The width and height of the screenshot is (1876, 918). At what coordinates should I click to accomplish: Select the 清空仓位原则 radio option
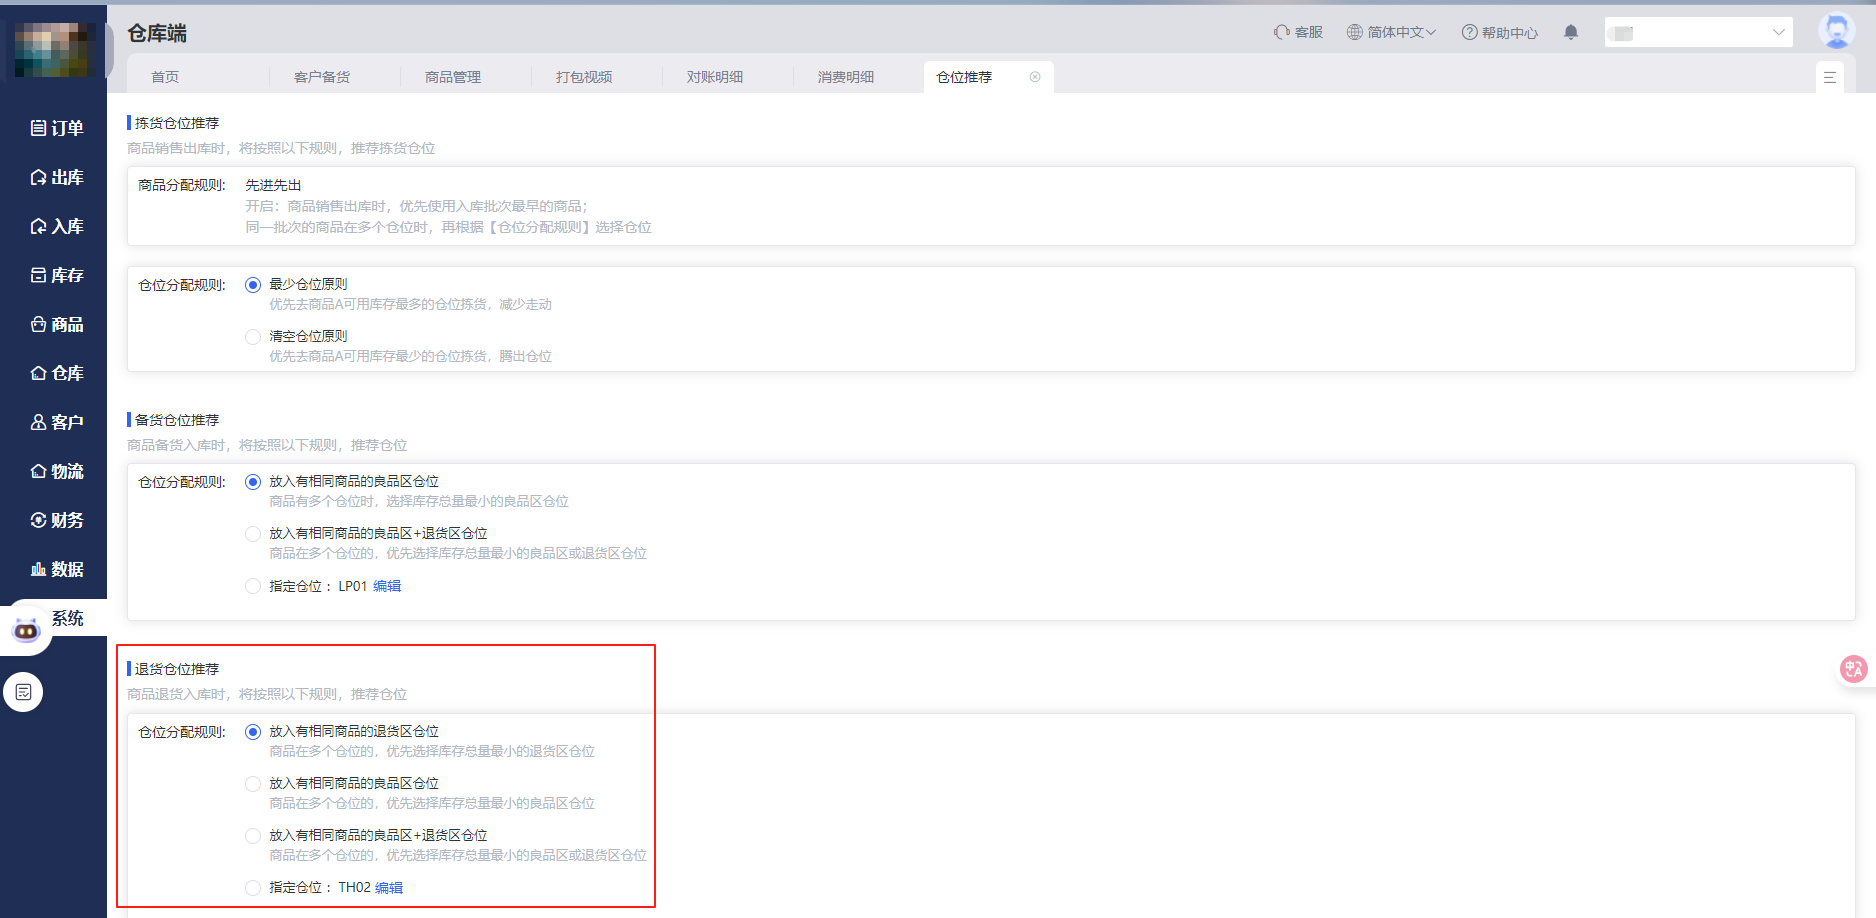click(253, 337)
